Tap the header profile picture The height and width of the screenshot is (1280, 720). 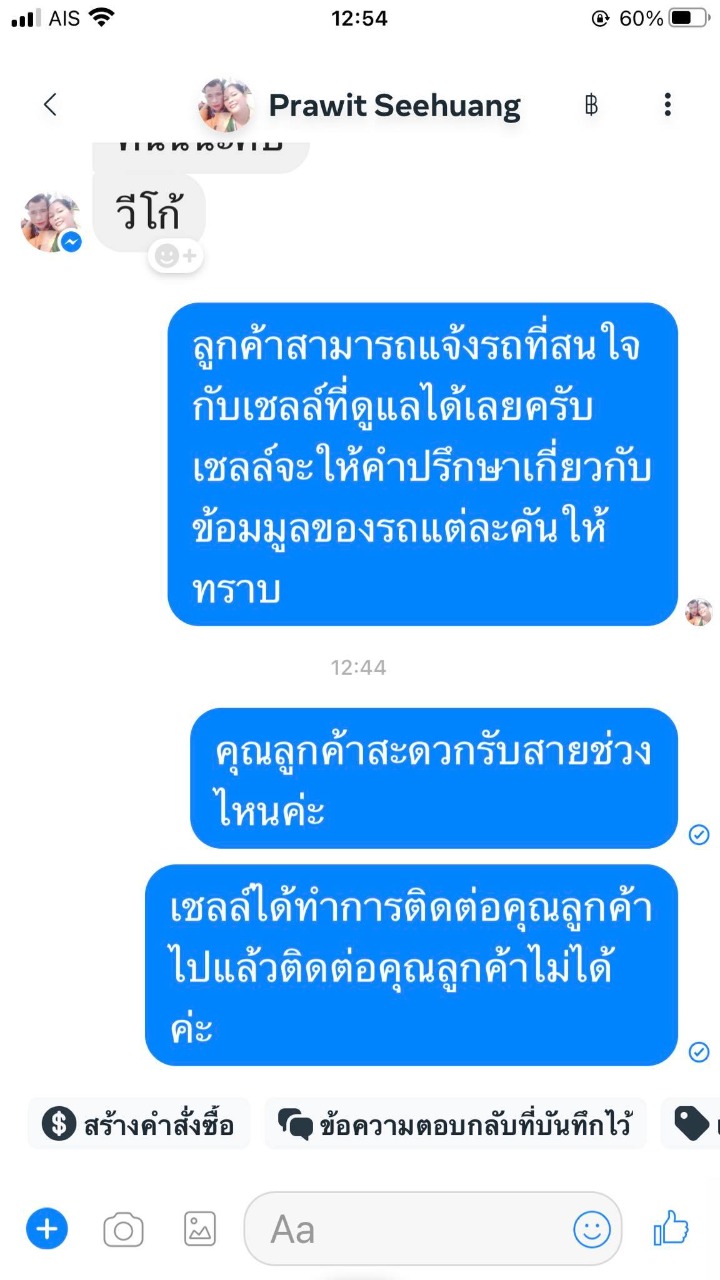pos(225,105)
